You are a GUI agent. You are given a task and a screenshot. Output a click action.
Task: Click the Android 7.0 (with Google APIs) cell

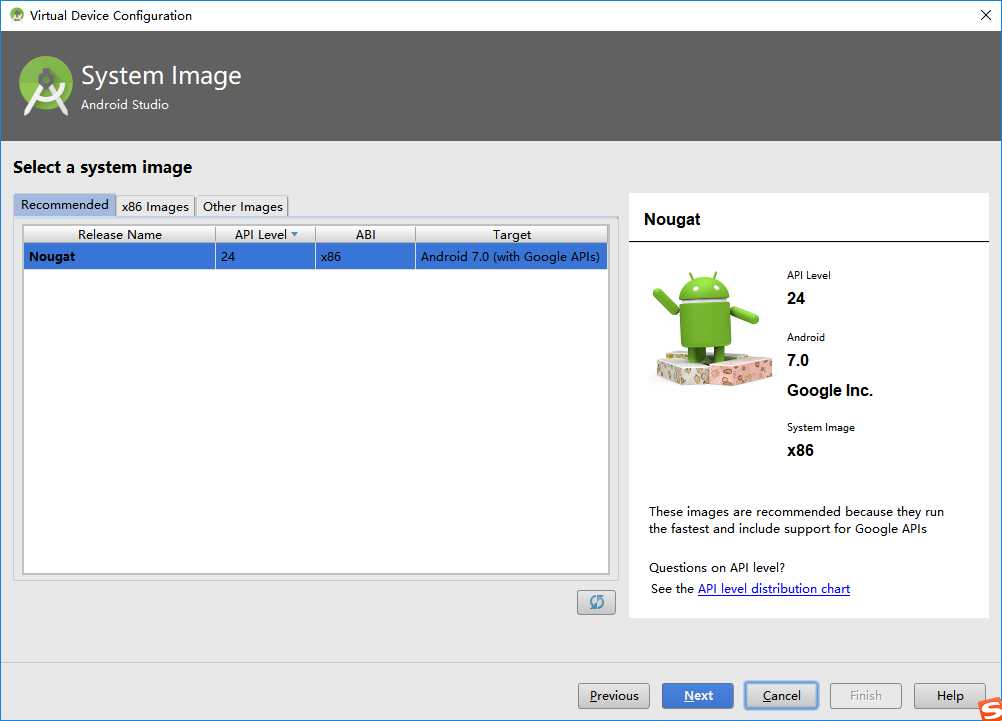click(511, 256)
